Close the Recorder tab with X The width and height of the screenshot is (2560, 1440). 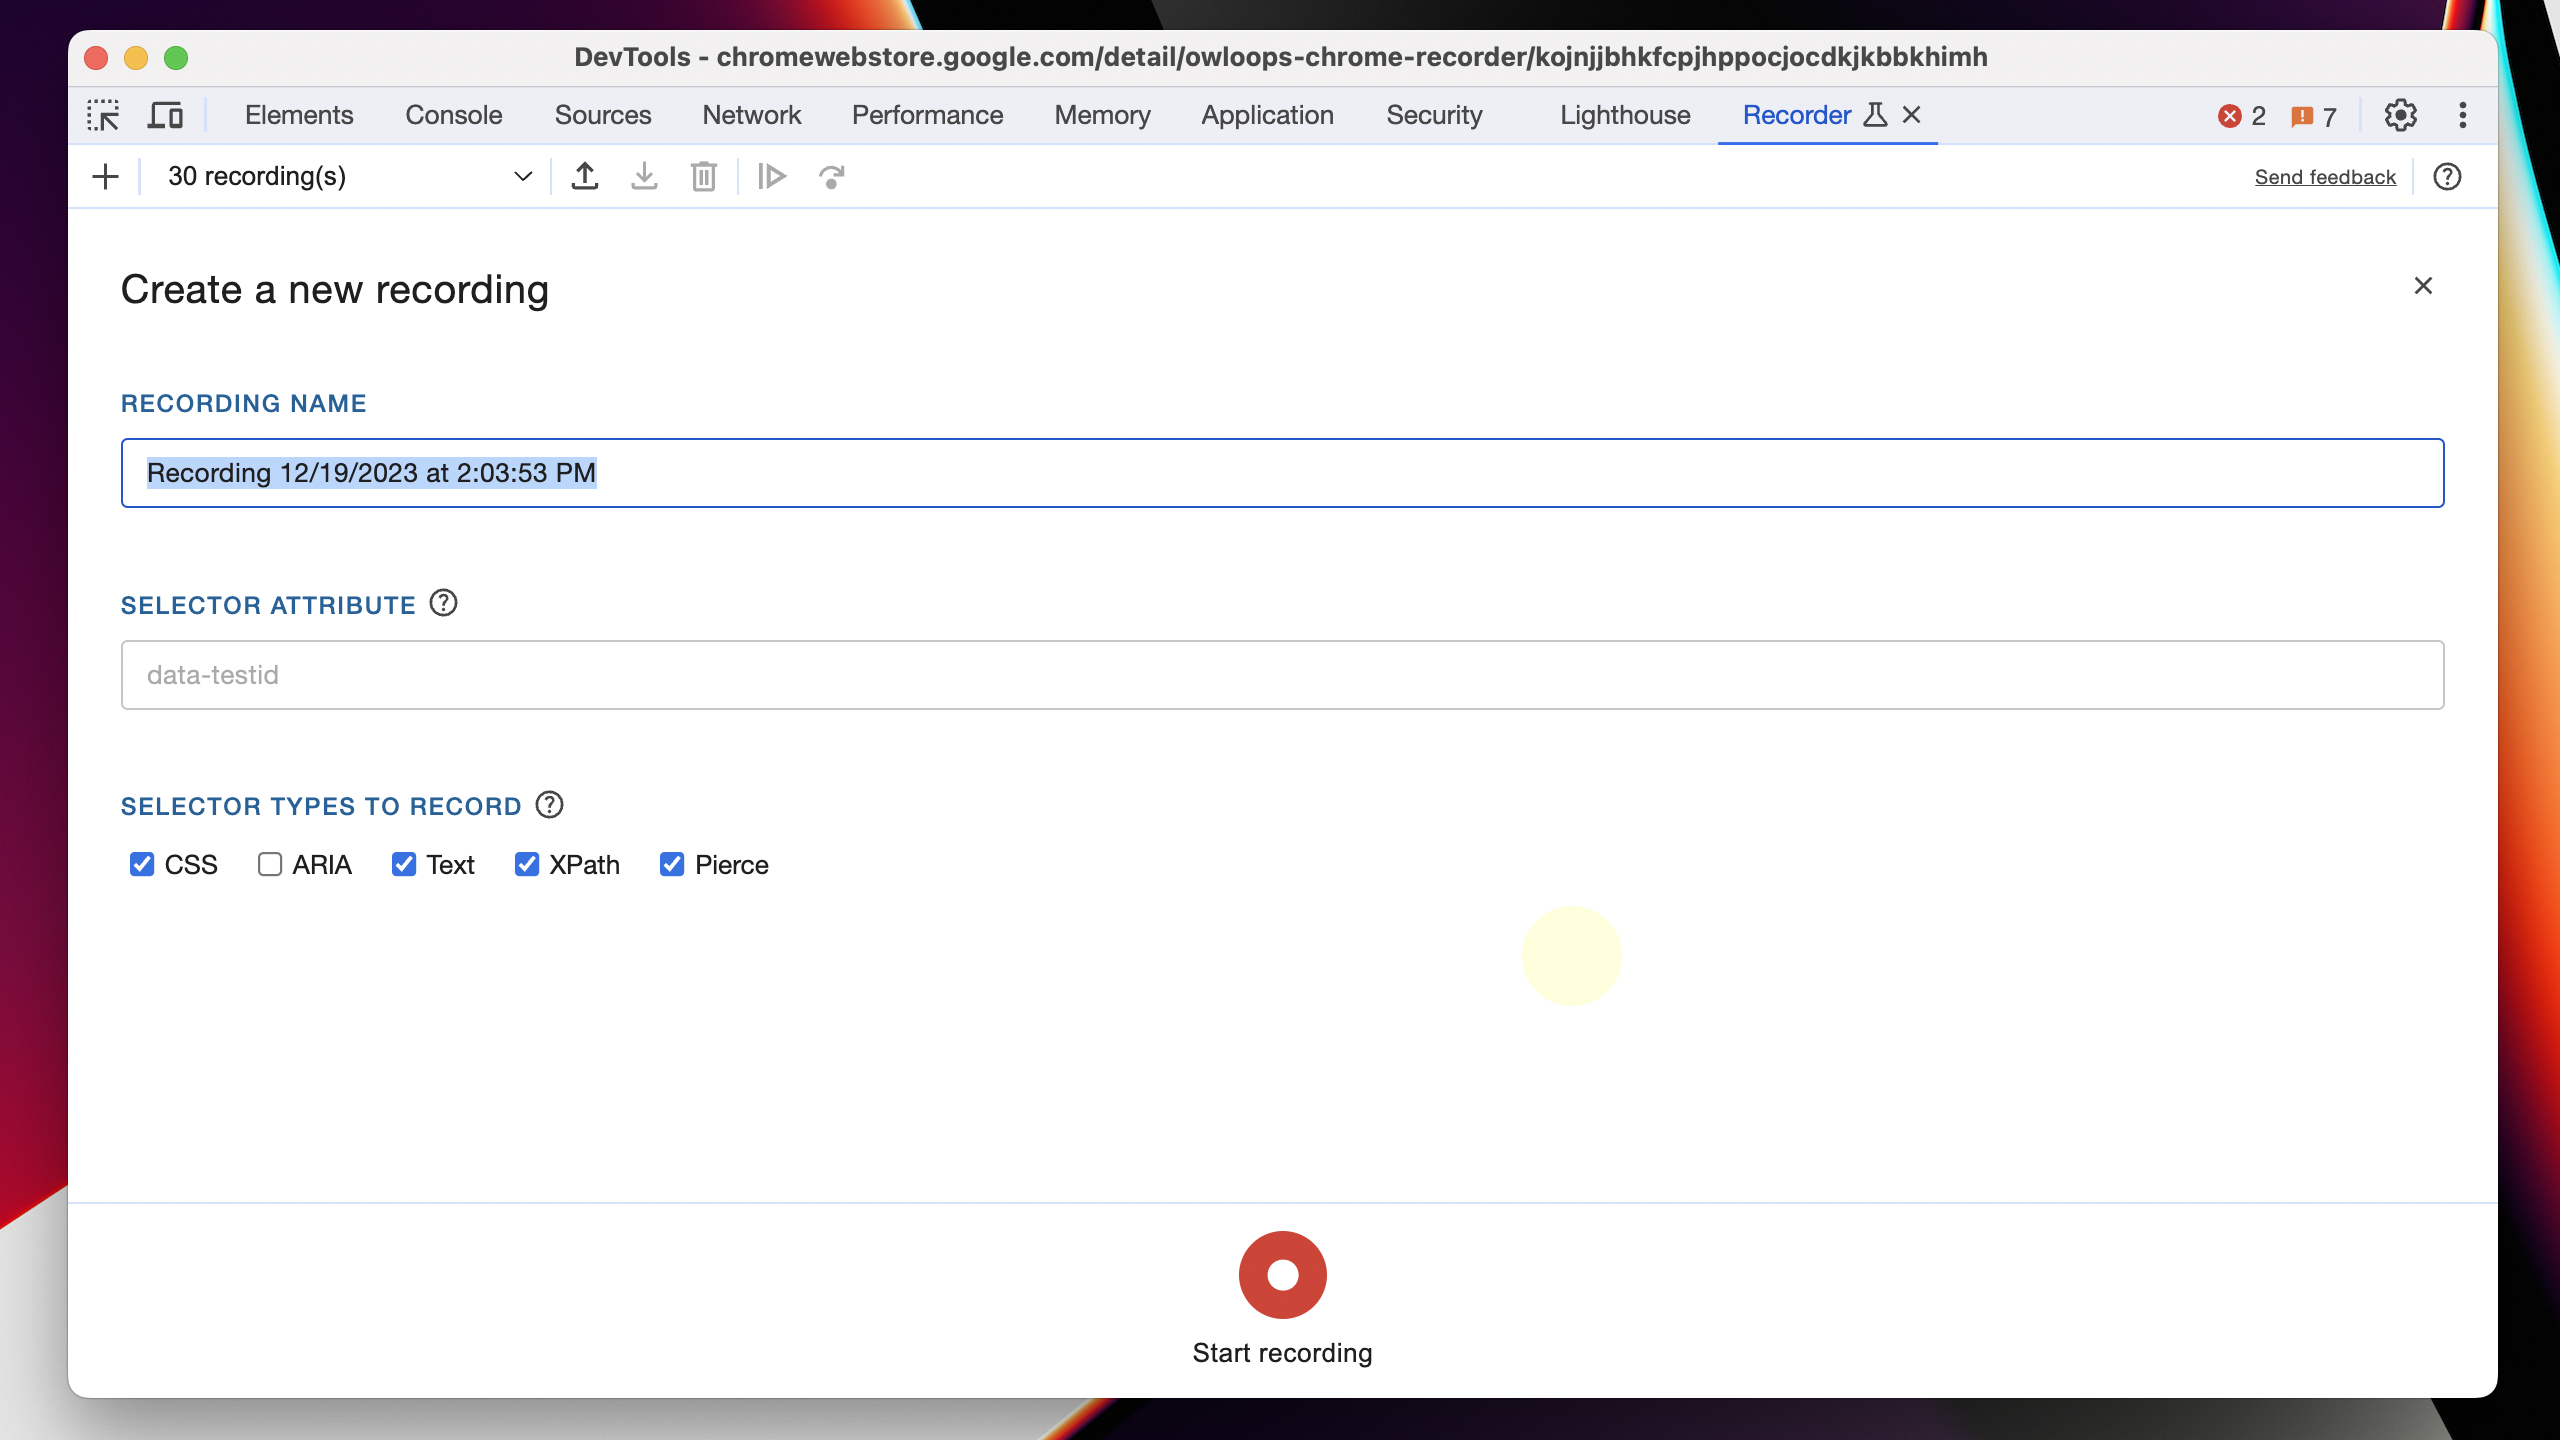point(1911,115)
